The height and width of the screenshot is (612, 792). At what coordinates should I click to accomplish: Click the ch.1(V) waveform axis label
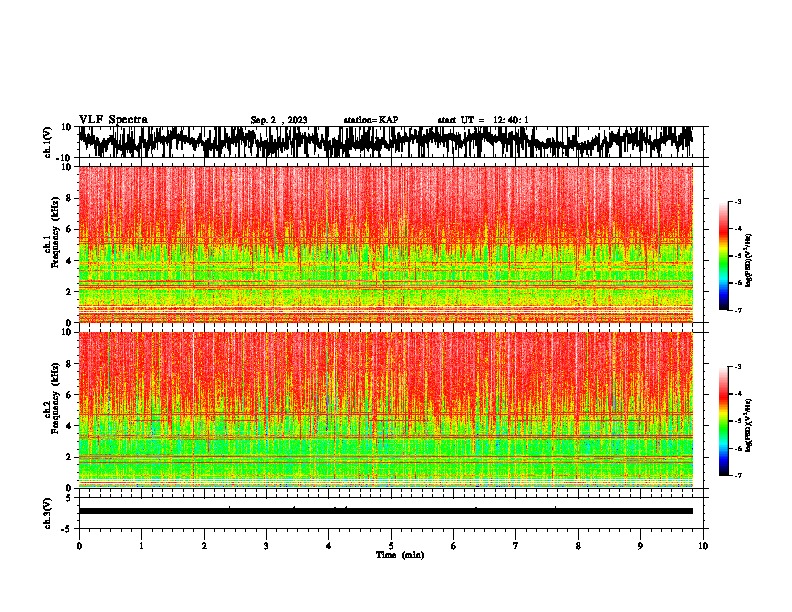click(x=48, y=142)
